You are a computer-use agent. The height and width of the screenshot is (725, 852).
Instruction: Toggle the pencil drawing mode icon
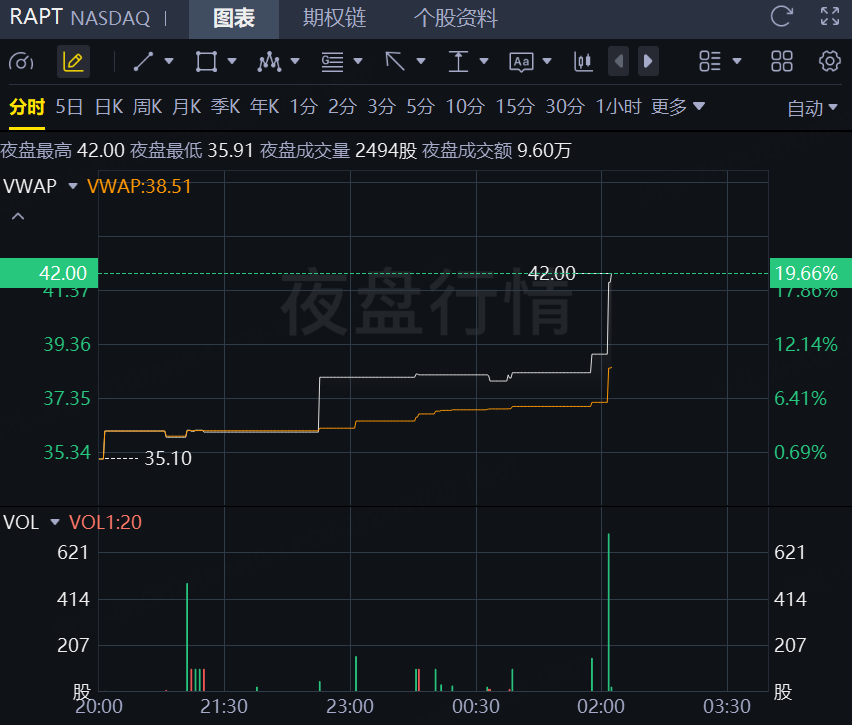[73, 61]
